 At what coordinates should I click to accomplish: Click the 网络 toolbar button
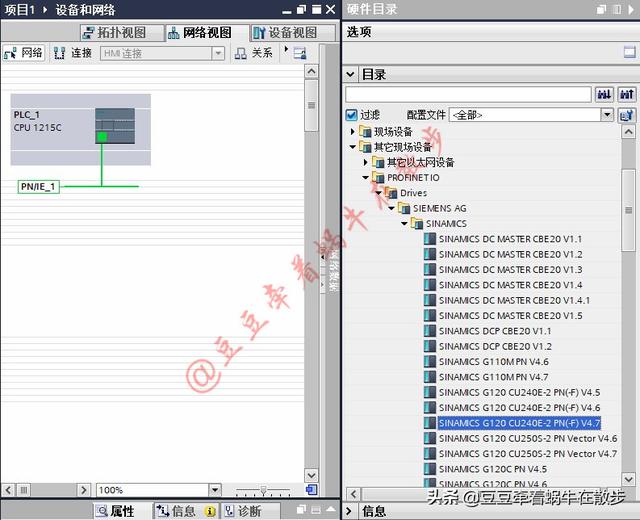click(x=24, y=53)
